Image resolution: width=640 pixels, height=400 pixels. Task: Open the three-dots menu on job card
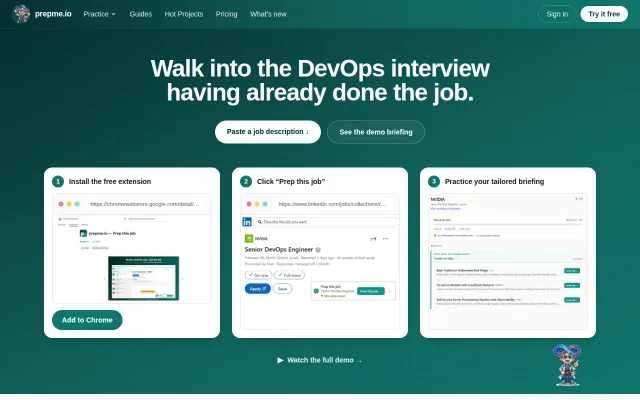click(386, 239)
